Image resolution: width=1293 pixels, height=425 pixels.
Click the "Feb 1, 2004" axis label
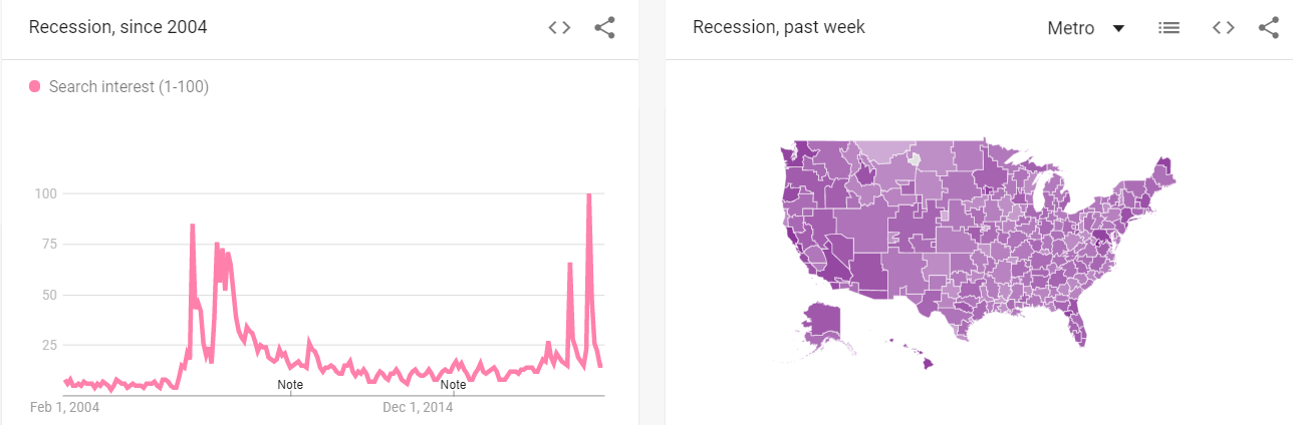point(65,407)
